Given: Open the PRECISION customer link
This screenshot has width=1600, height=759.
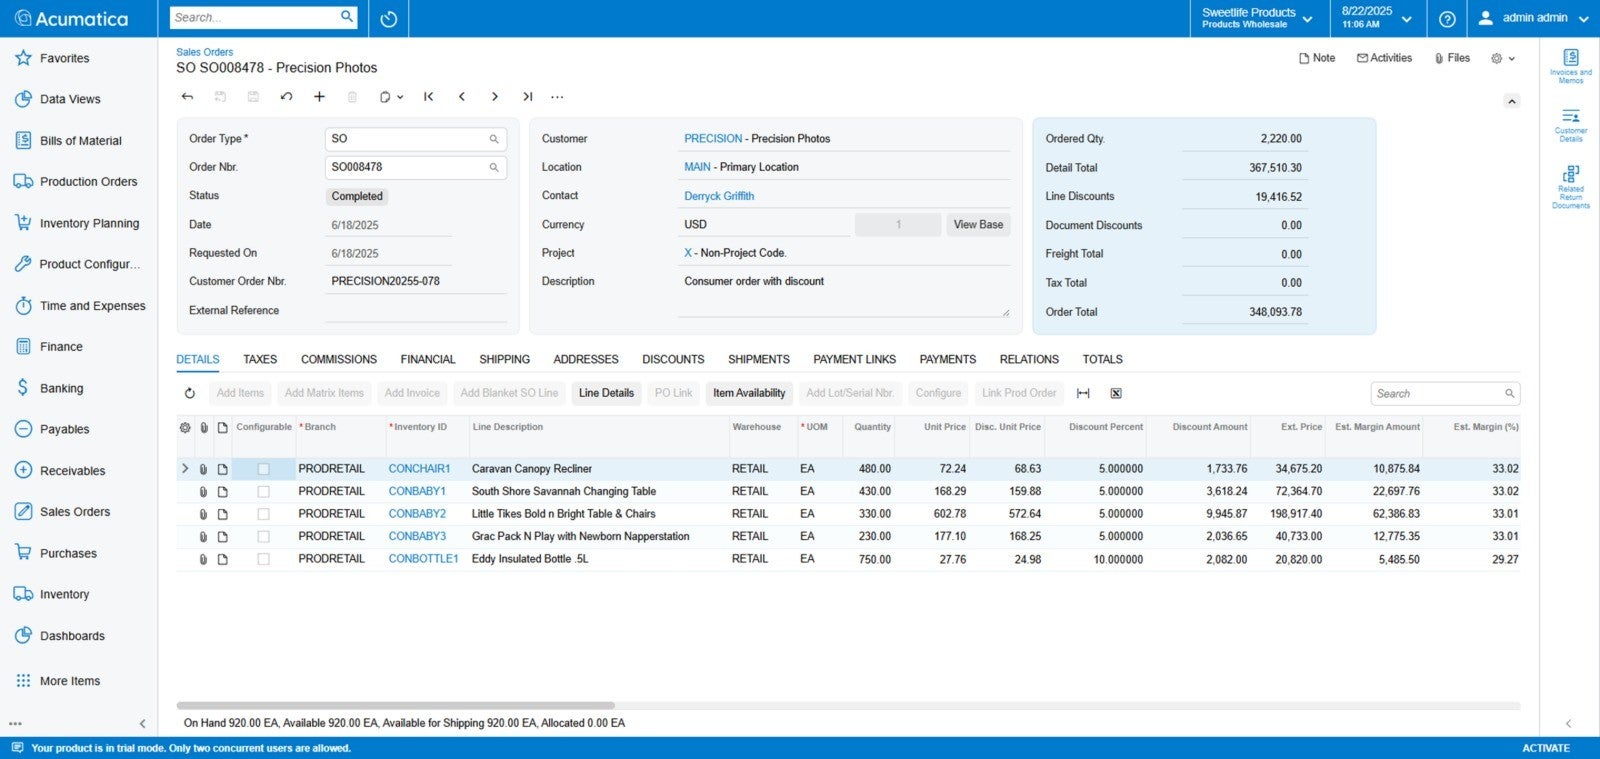Looking at the screenshot, I should coord(713,139).
